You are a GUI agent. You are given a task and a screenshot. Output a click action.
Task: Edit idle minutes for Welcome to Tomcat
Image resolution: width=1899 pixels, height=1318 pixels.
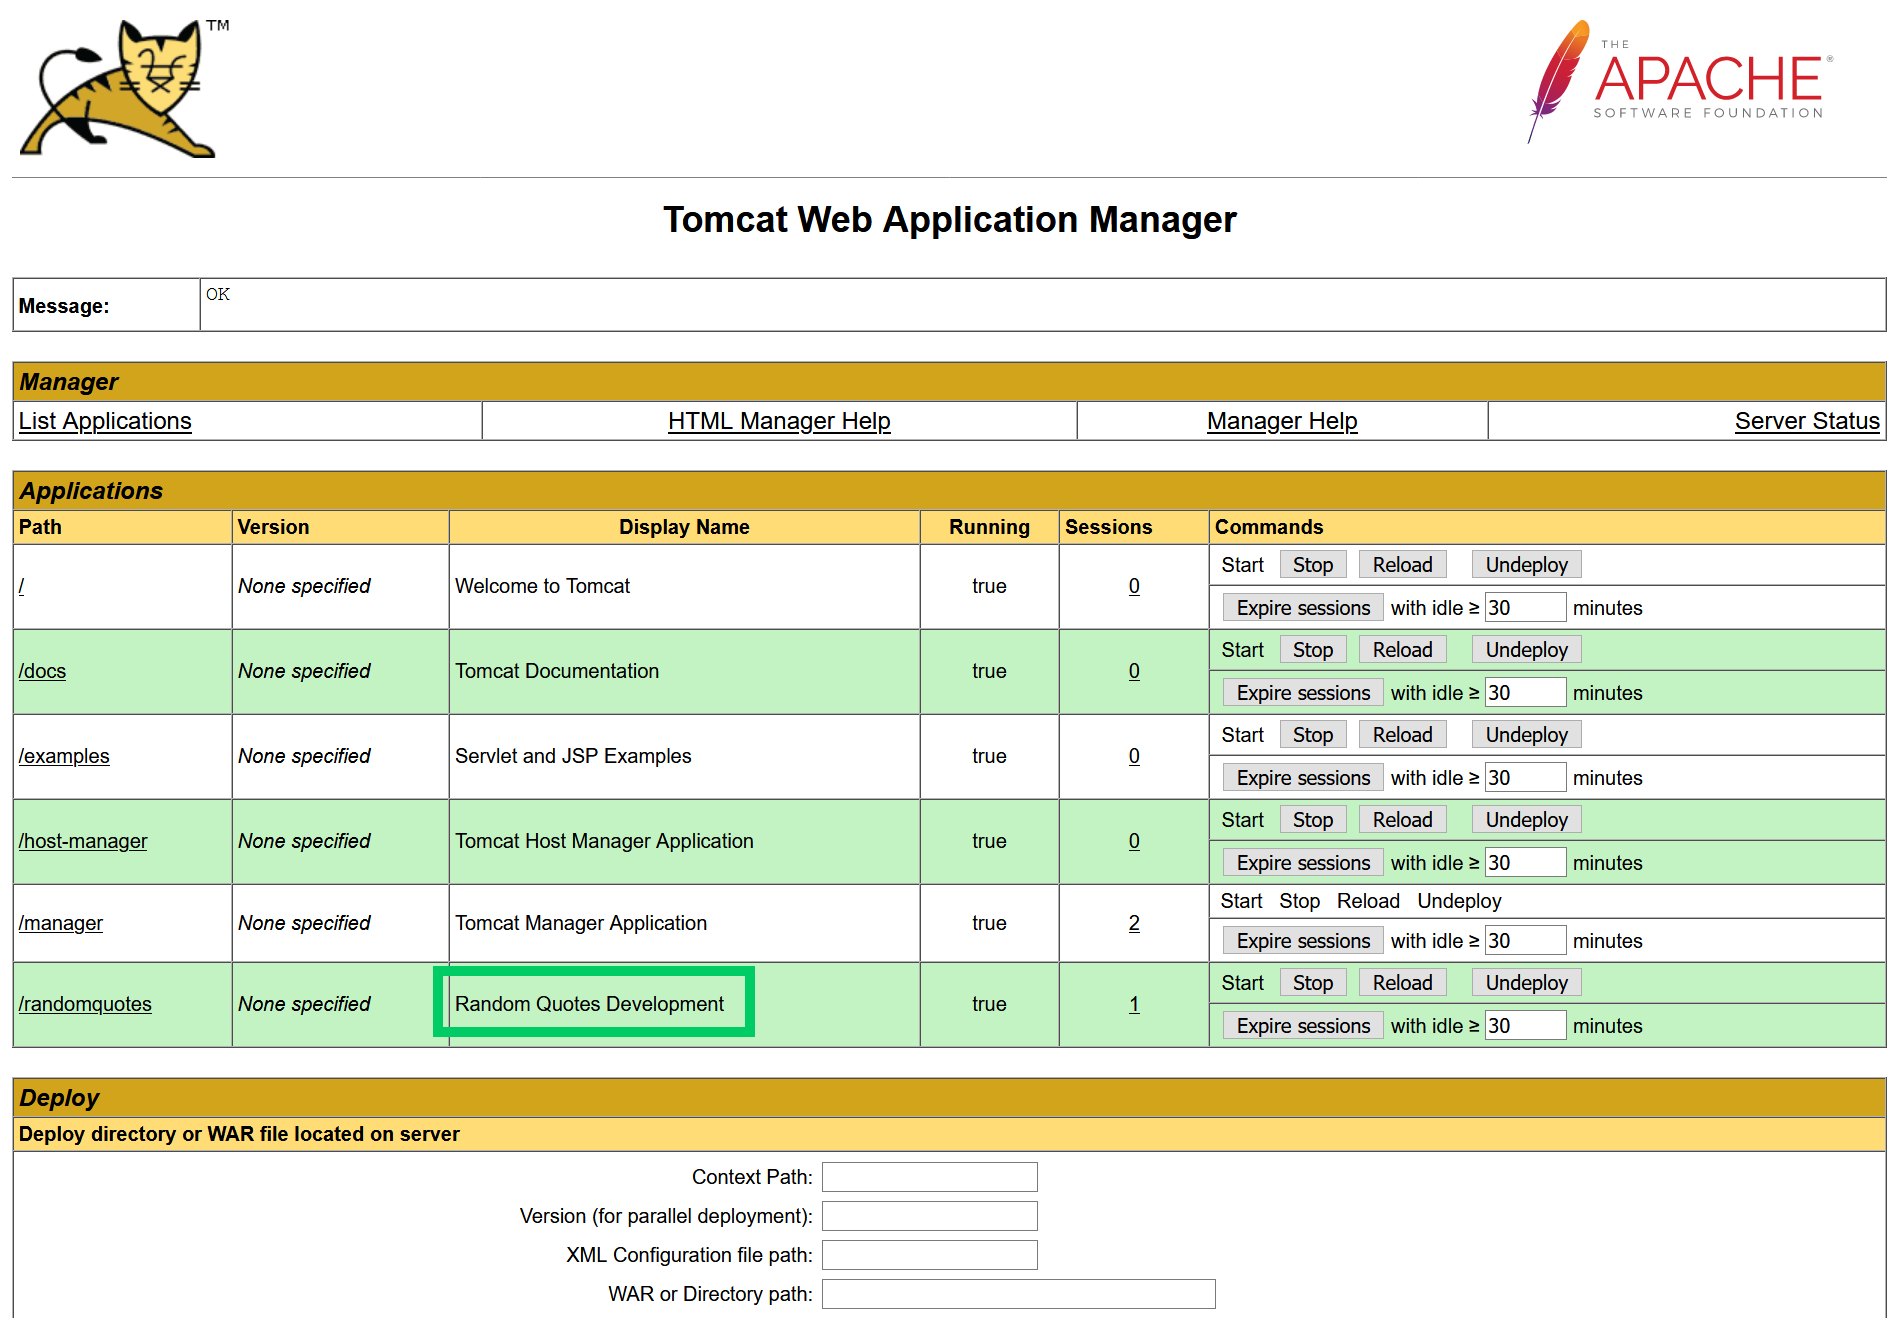tap(1525, 607)
